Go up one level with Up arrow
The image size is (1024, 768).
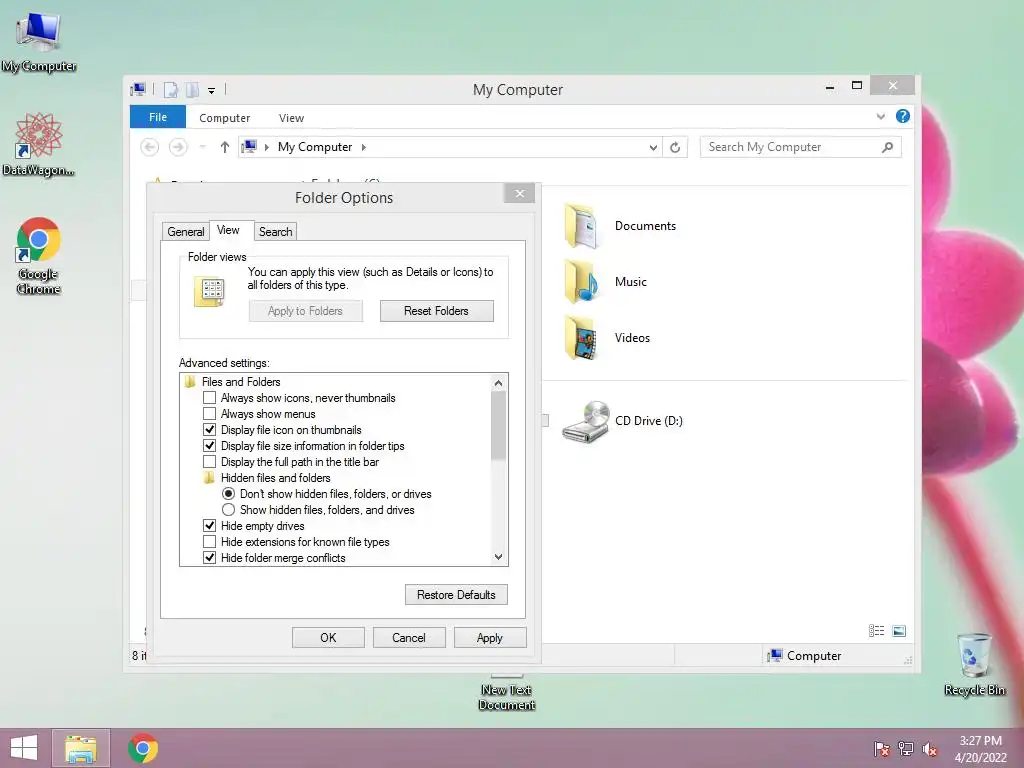pos(225,147)
